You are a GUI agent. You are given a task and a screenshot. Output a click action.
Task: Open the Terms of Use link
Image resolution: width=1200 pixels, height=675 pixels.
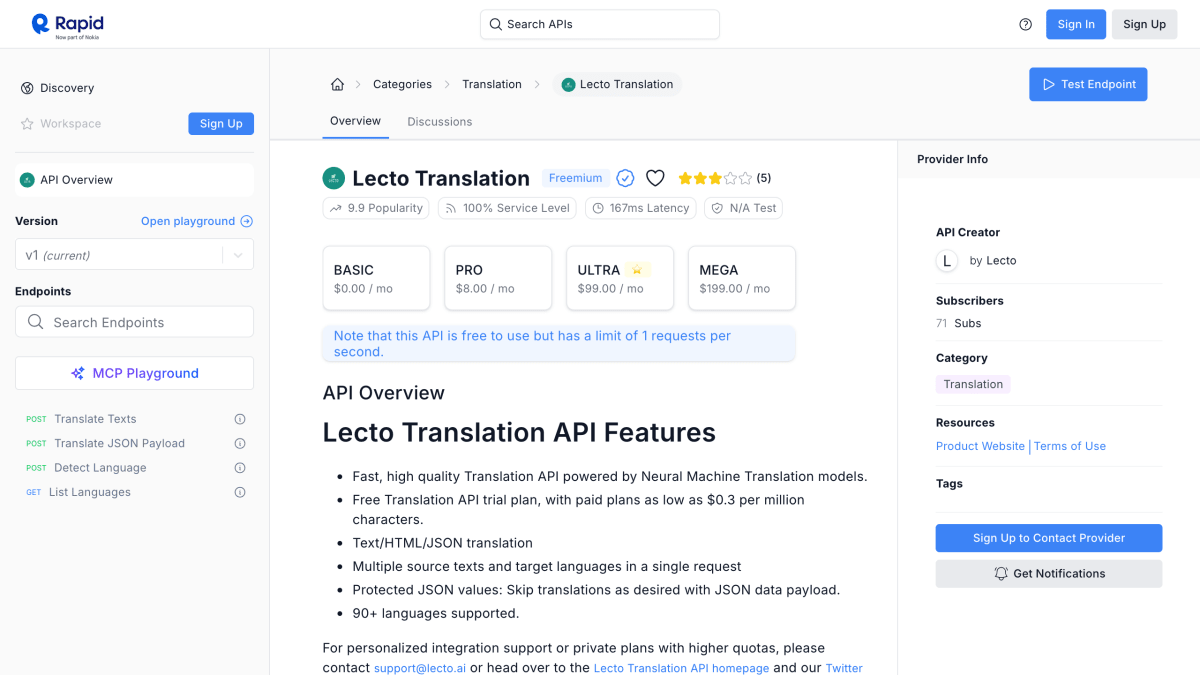click(1070, 446)
